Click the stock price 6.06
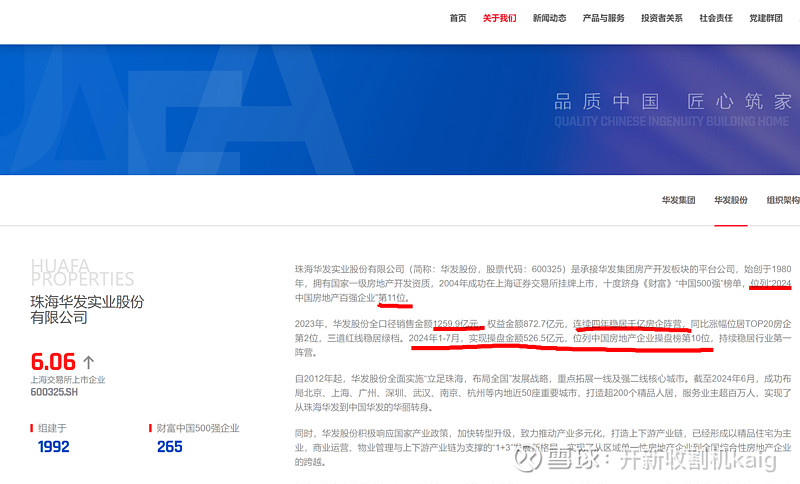 tap(53, 362)
